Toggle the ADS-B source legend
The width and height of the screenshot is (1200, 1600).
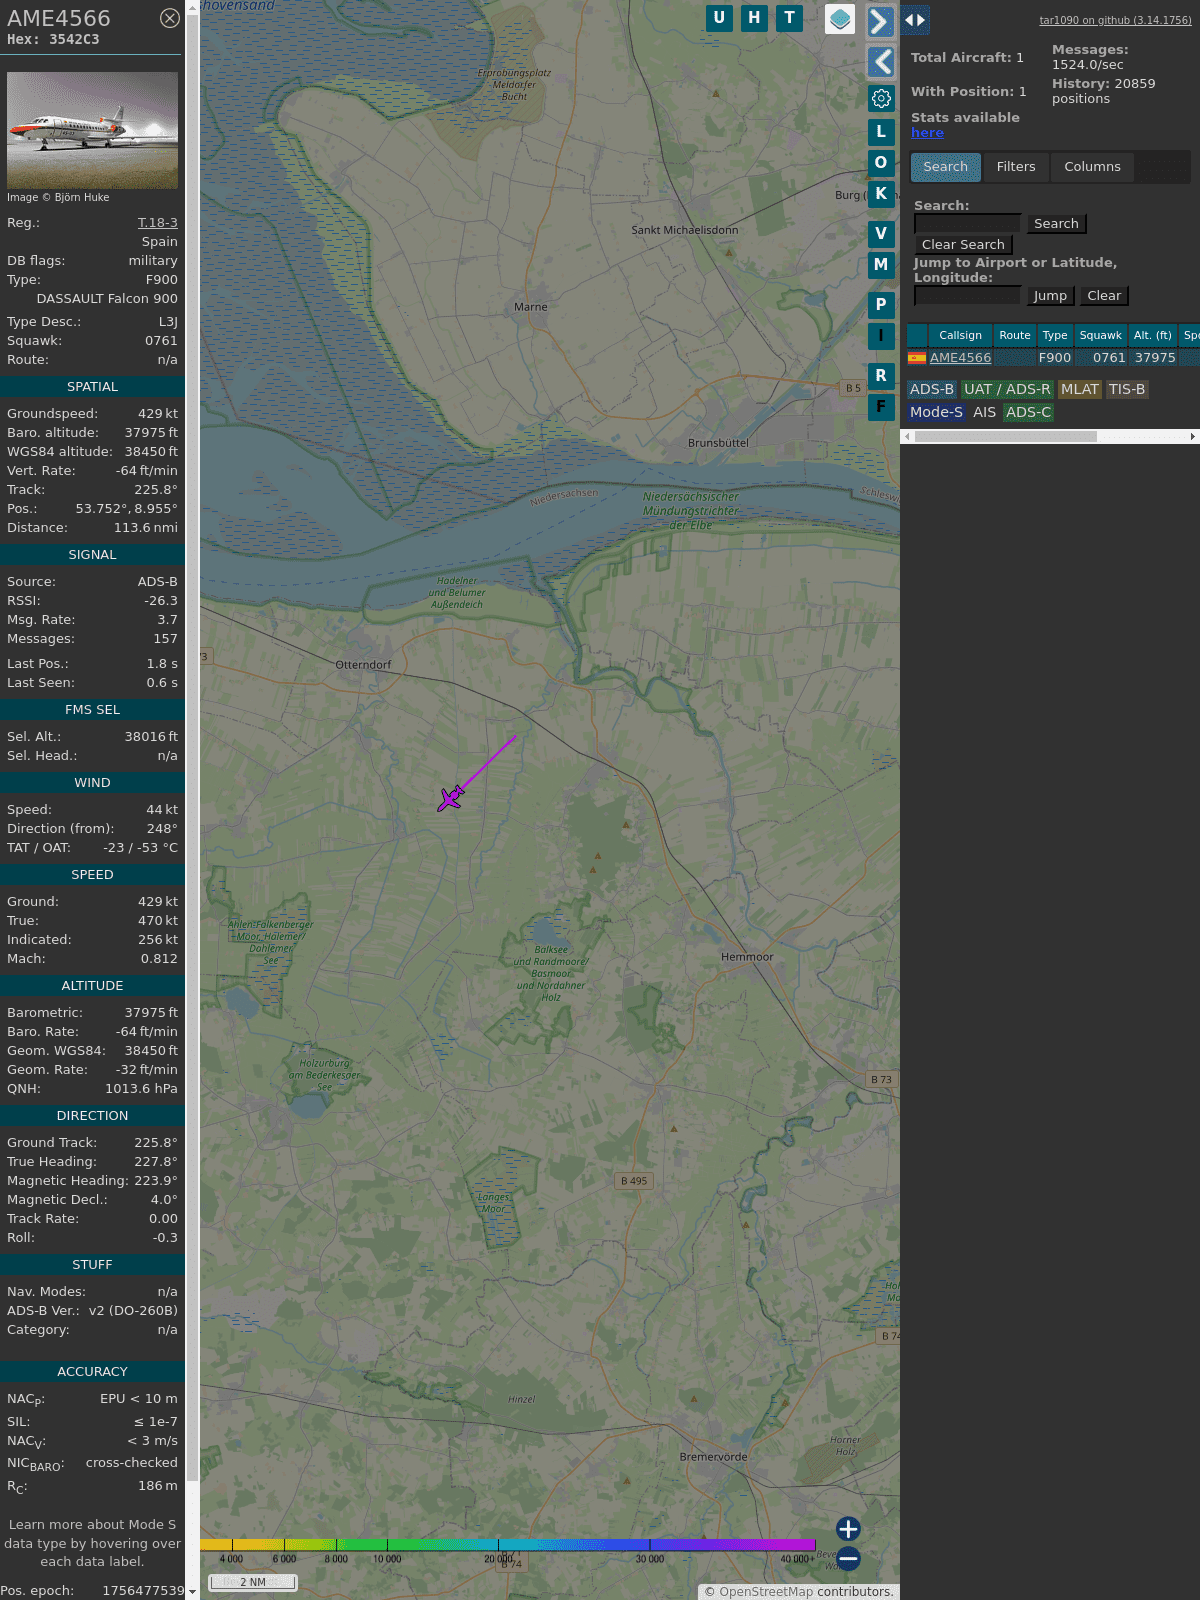[932, 390]
